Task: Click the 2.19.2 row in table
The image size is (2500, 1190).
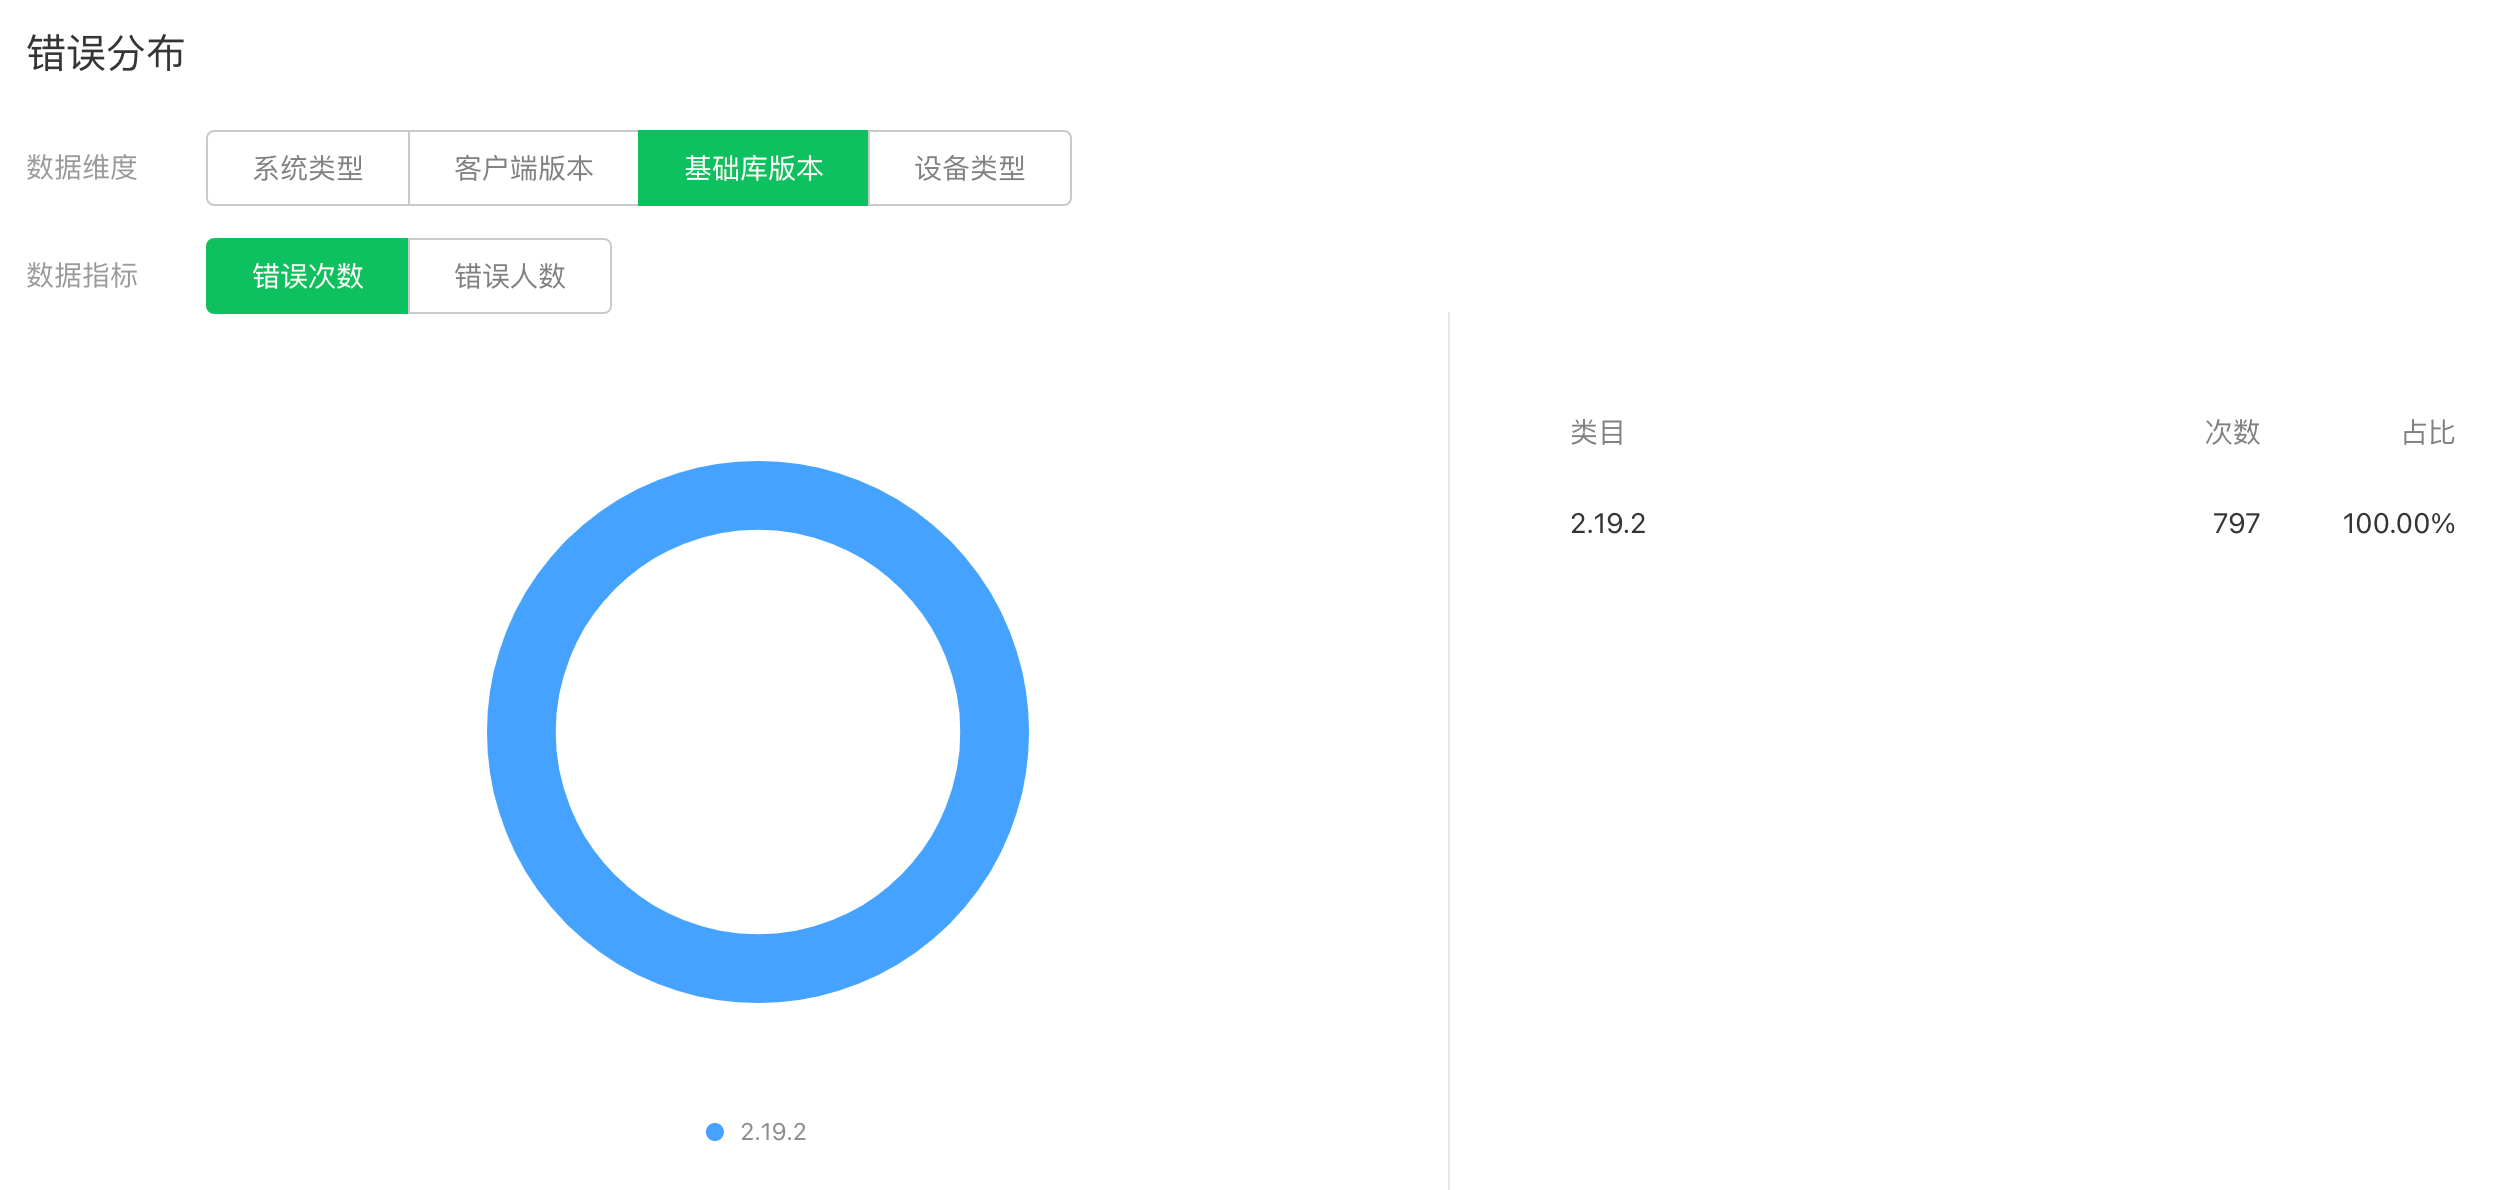Action: click(x=1608, y=523)
